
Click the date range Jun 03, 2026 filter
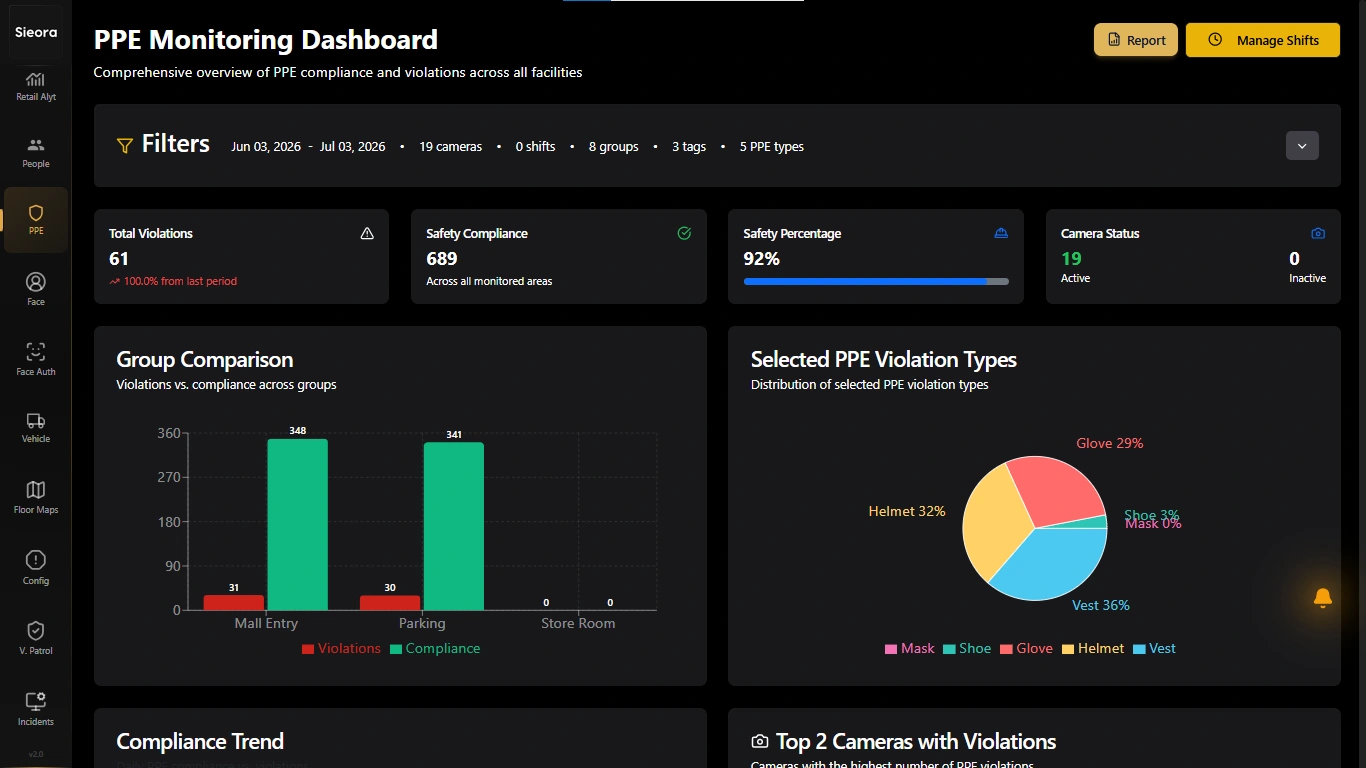pos(308,146)
